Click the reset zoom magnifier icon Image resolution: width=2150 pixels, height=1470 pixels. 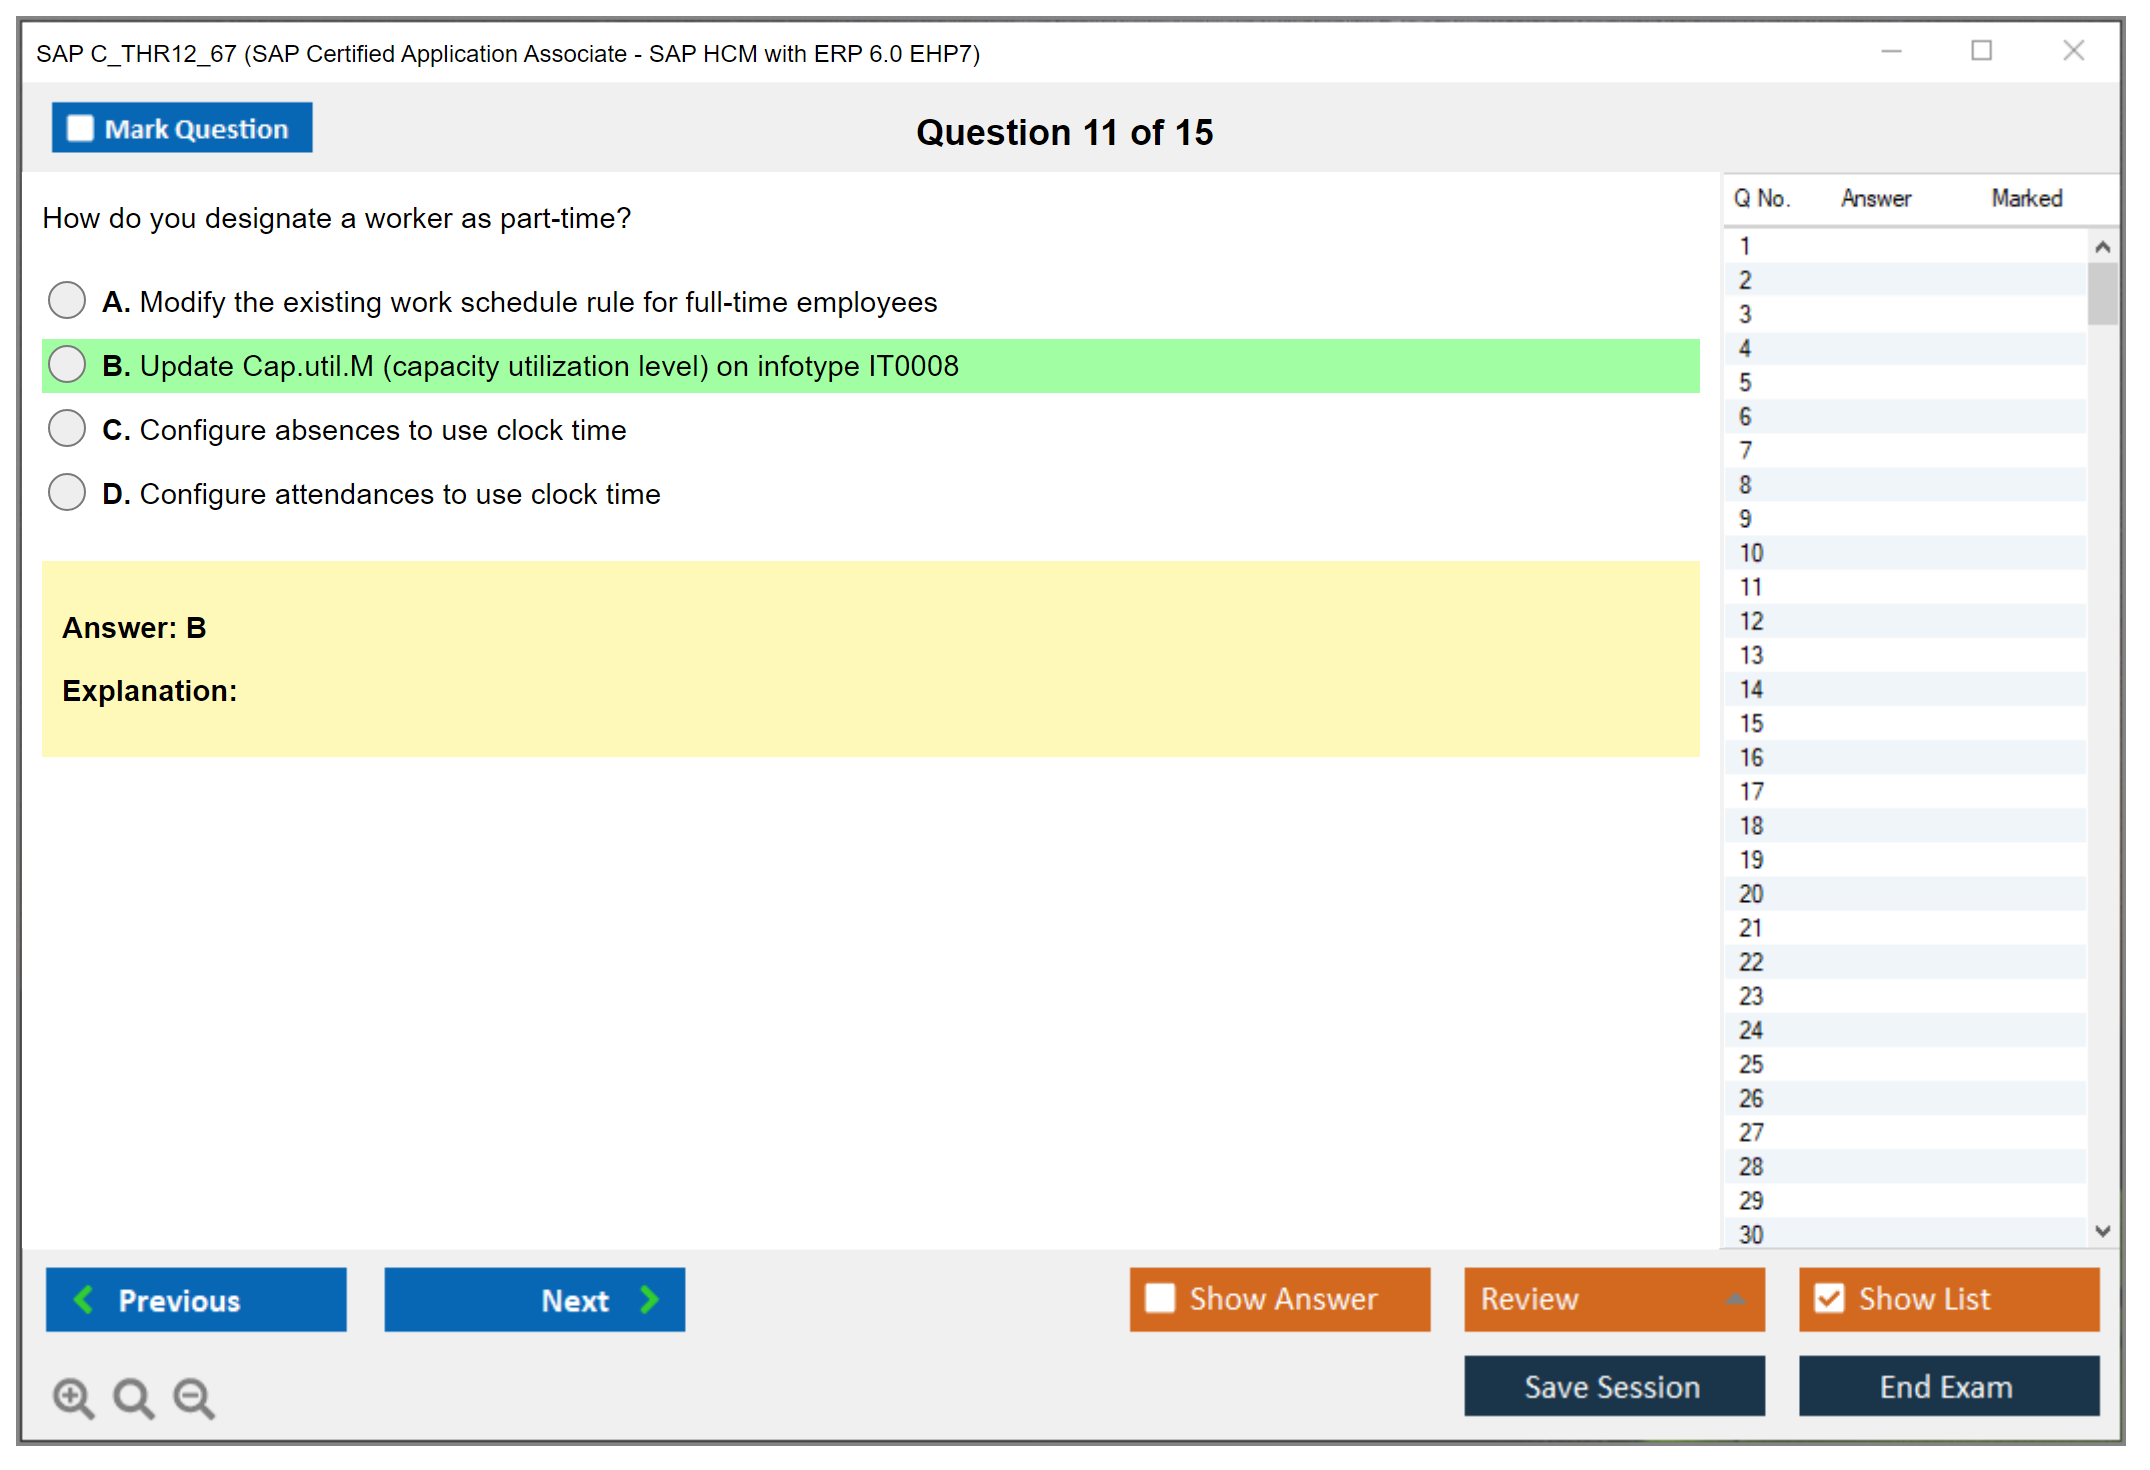[133, 1397]
